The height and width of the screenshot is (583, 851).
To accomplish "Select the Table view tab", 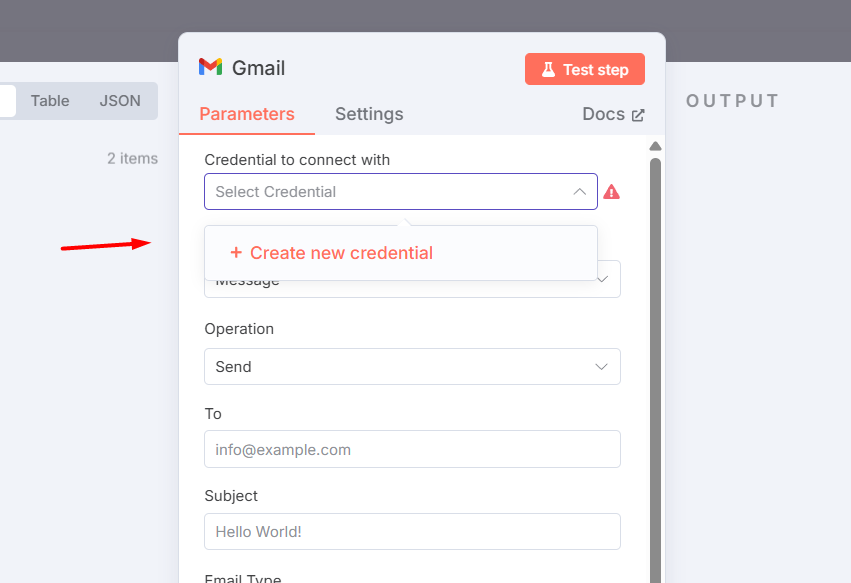I will coord(50,101).
